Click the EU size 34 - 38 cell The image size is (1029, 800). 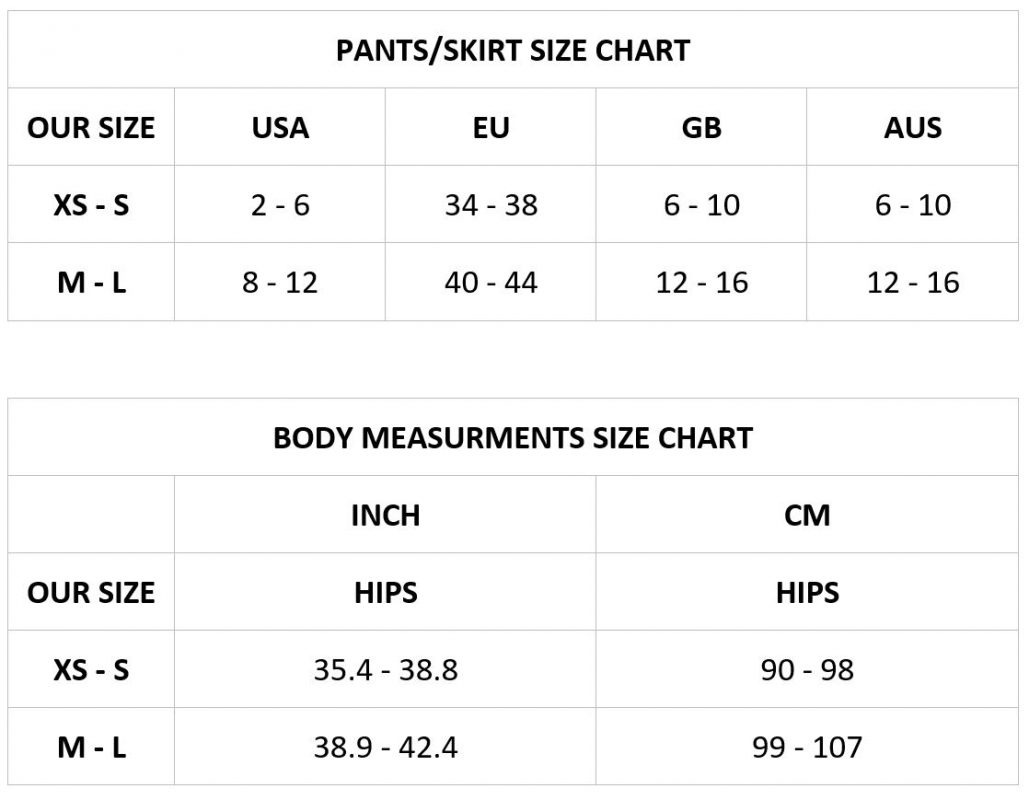tap(491, 205)
